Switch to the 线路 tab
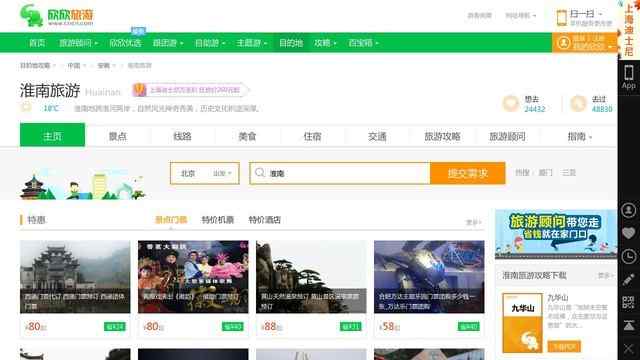Image resolution: width=640 pixels, height=360 pixels. point(182,136)
